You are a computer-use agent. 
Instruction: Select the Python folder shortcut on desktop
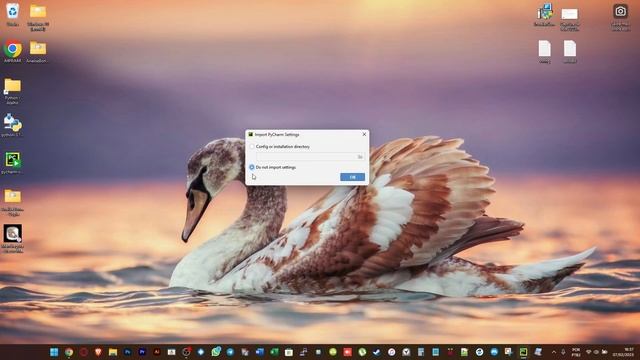tap(12, 91)
